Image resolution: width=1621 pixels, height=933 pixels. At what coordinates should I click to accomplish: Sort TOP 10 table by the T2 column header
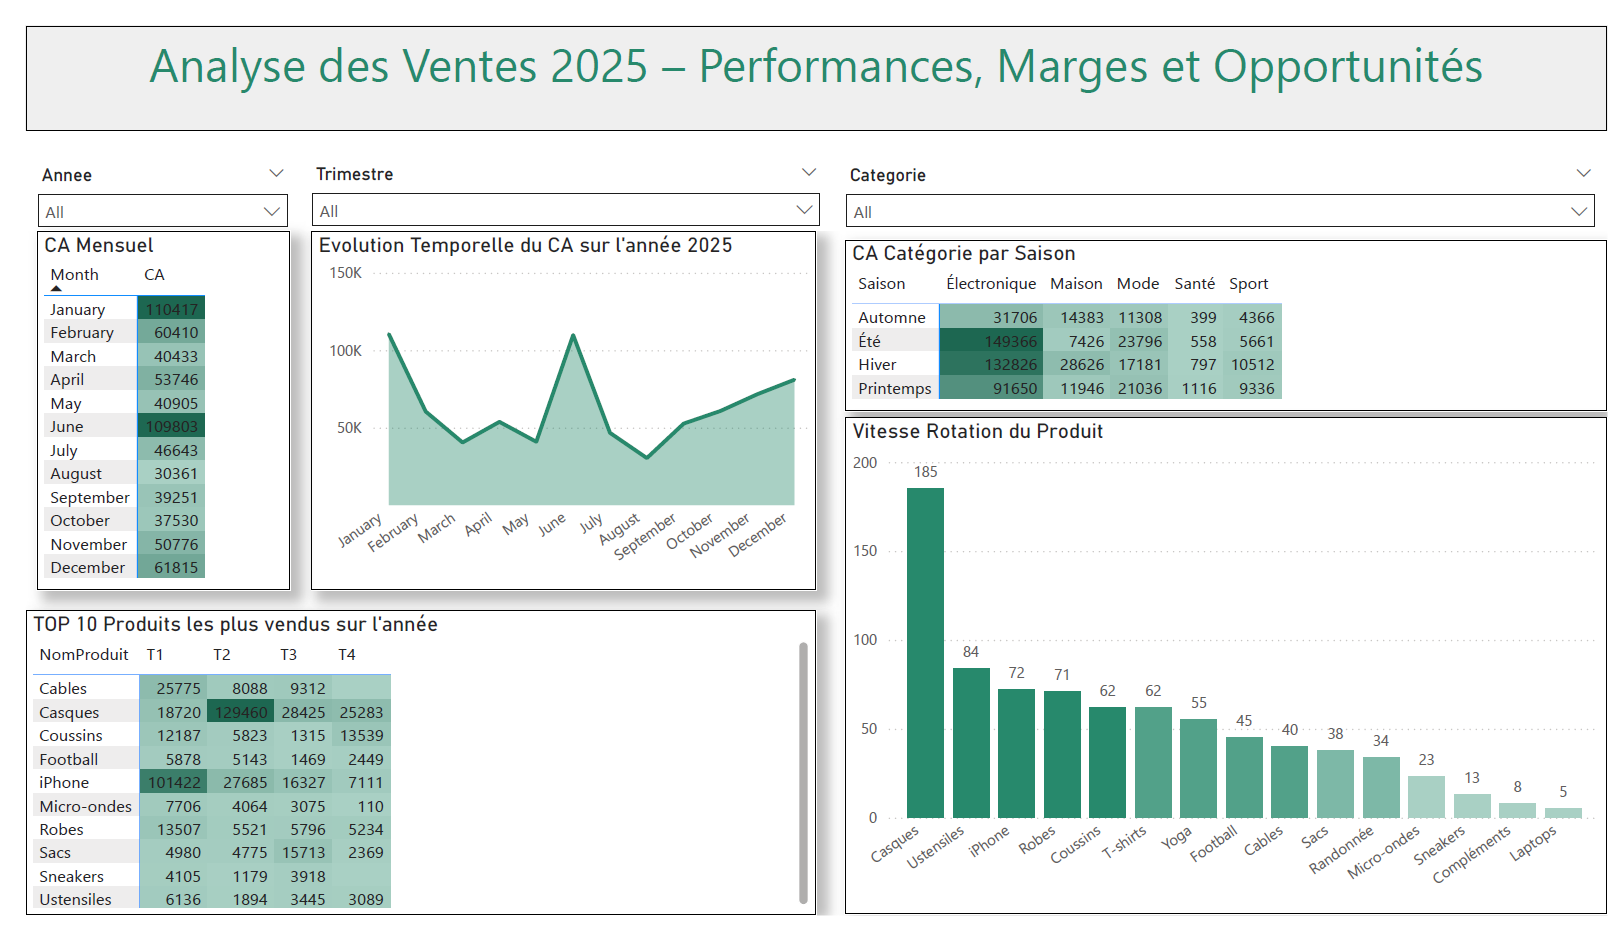222,654
